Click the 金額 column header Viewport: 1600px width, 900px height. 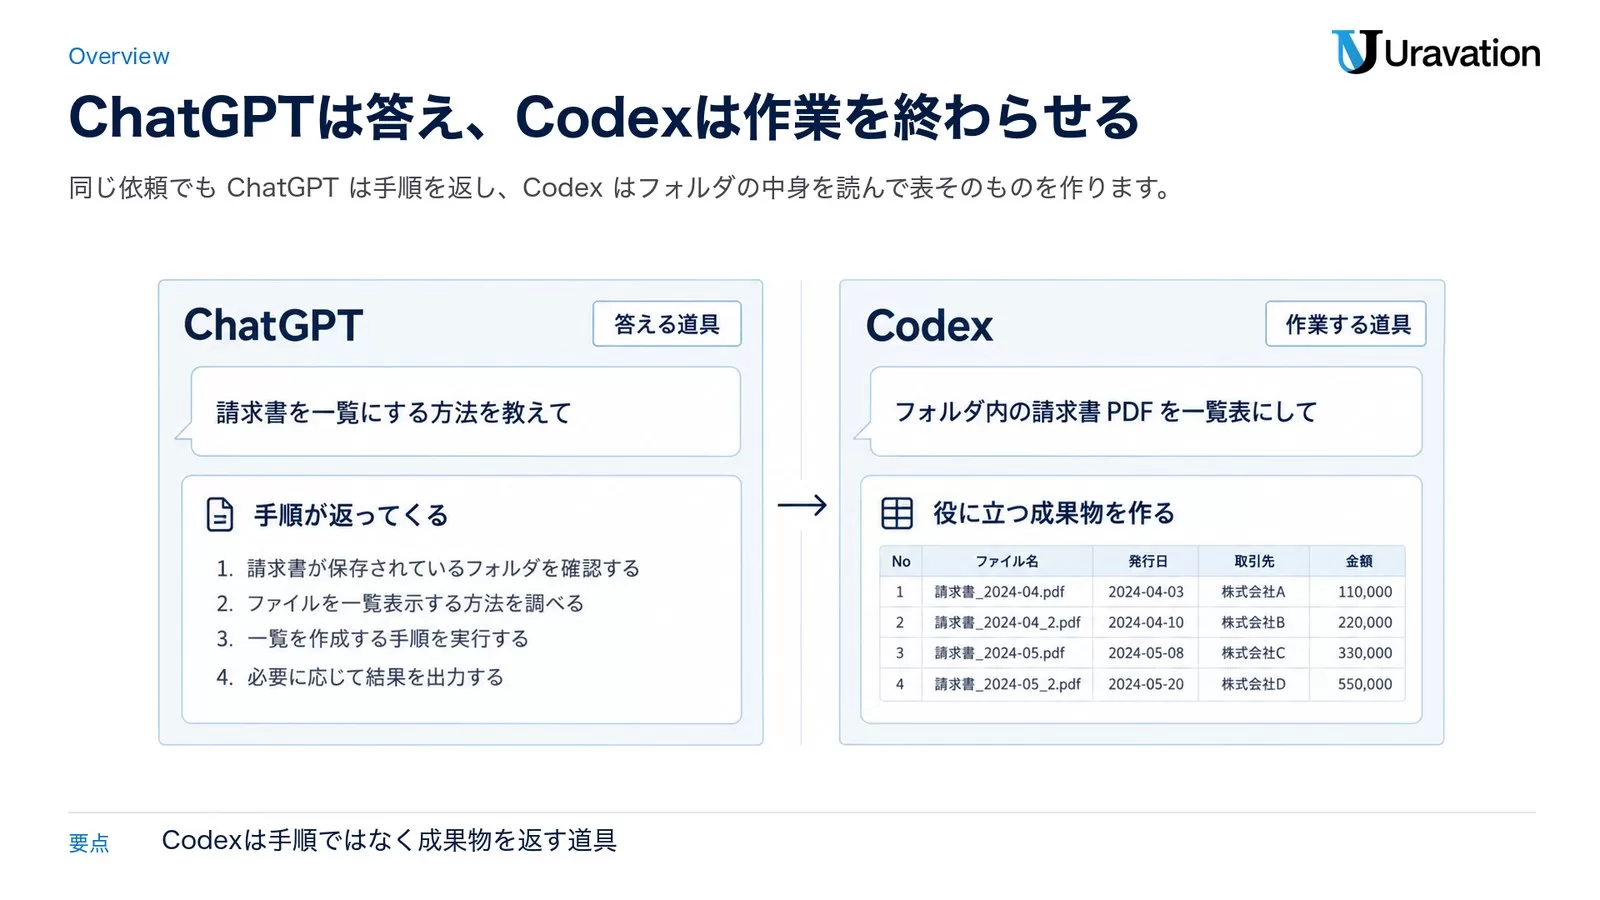[x=1358, y=561]
